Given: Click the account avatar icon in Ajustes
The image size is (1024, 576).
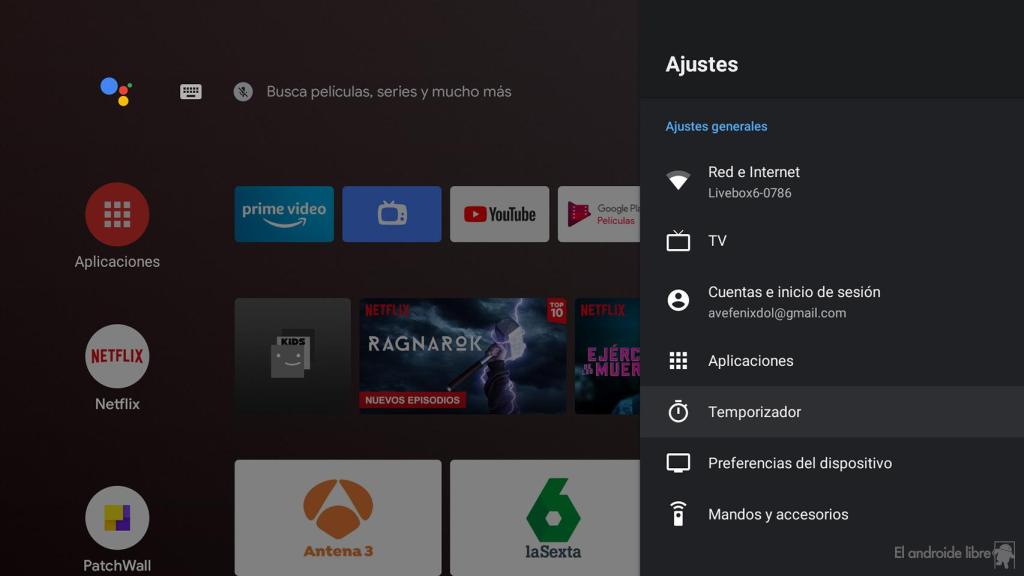Looking at the screenshot, I should (x=678, y=300).
